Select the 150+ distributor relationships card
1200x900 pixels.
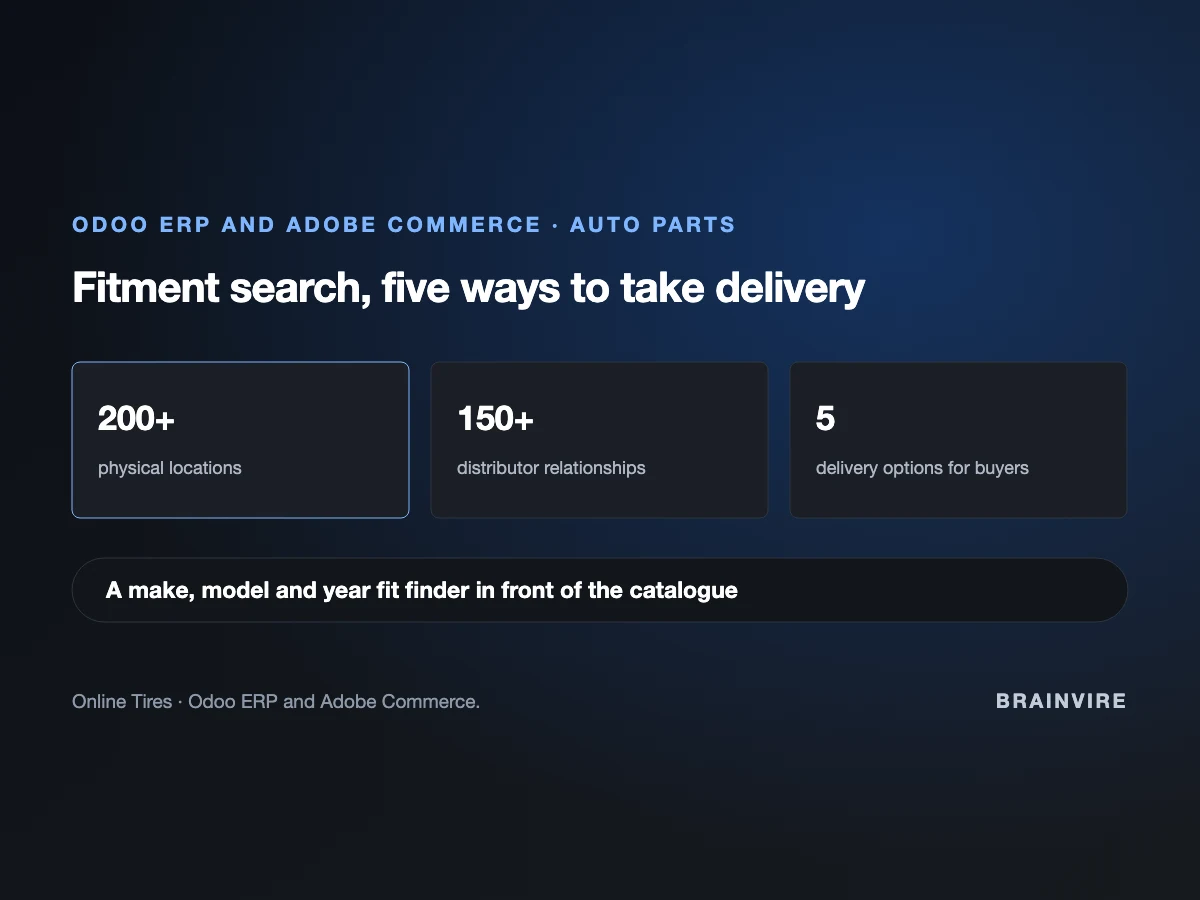(599, 440)
